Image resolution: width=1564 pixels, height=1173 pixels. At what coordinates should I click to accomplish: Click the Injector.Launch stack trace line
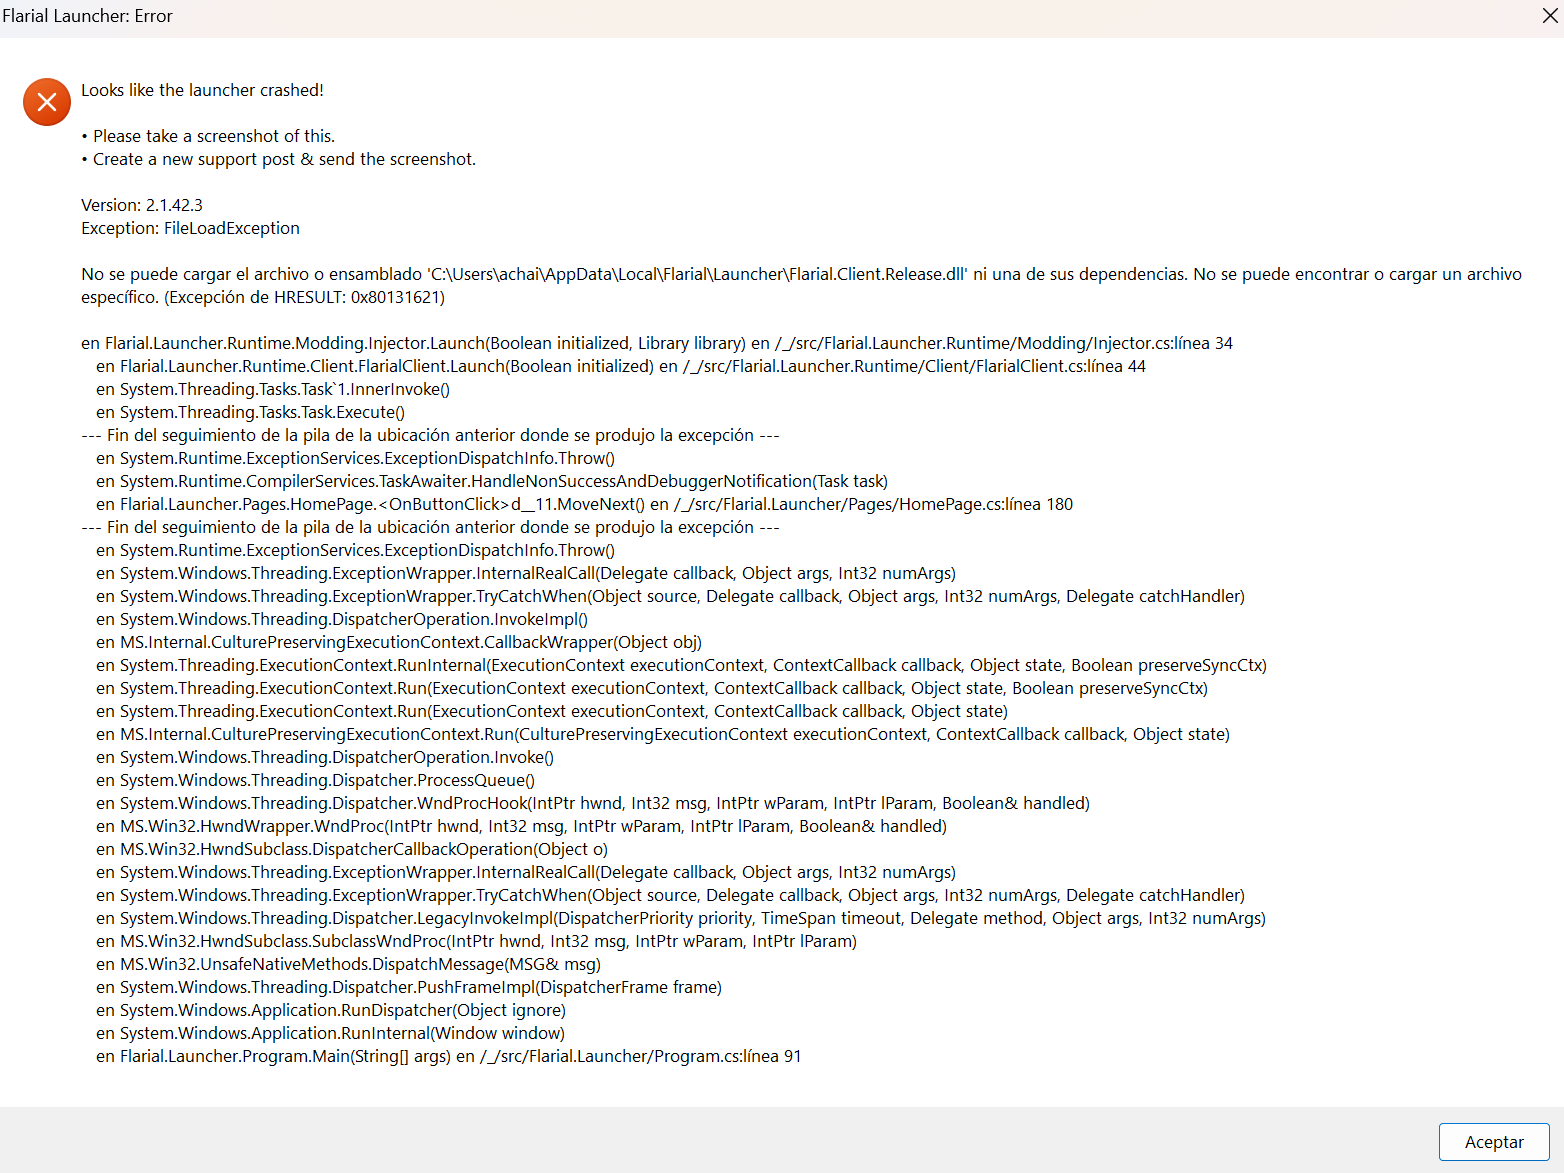[x=657, y=343]
